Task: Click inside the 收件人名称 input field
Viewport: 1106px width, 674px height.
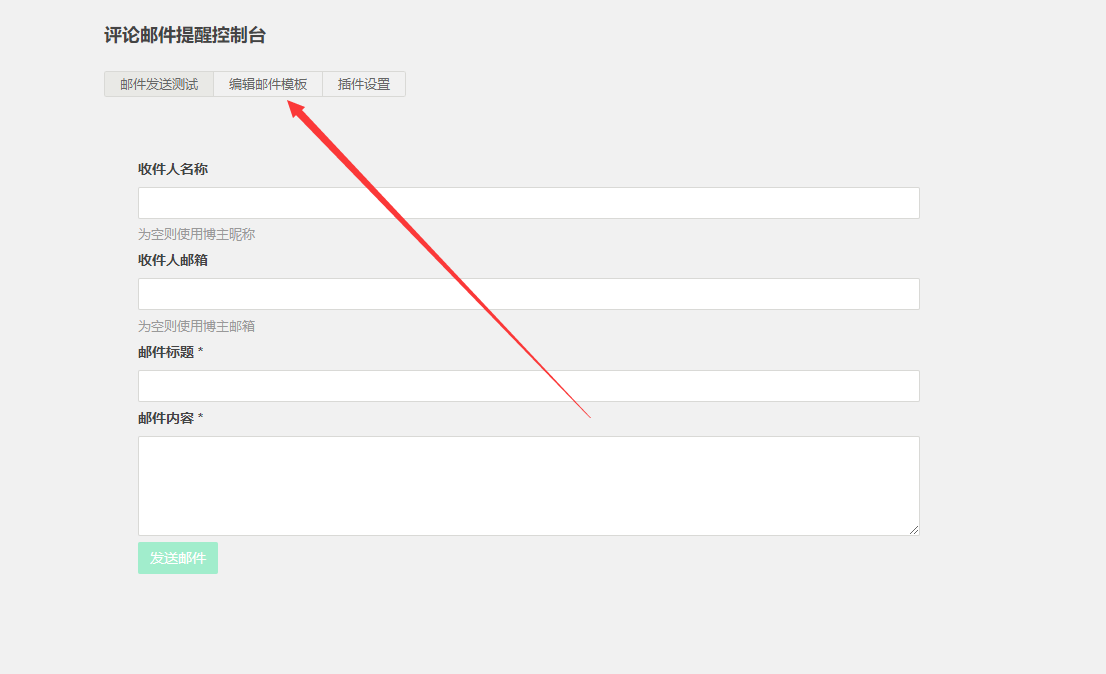Action: (528, 202)
